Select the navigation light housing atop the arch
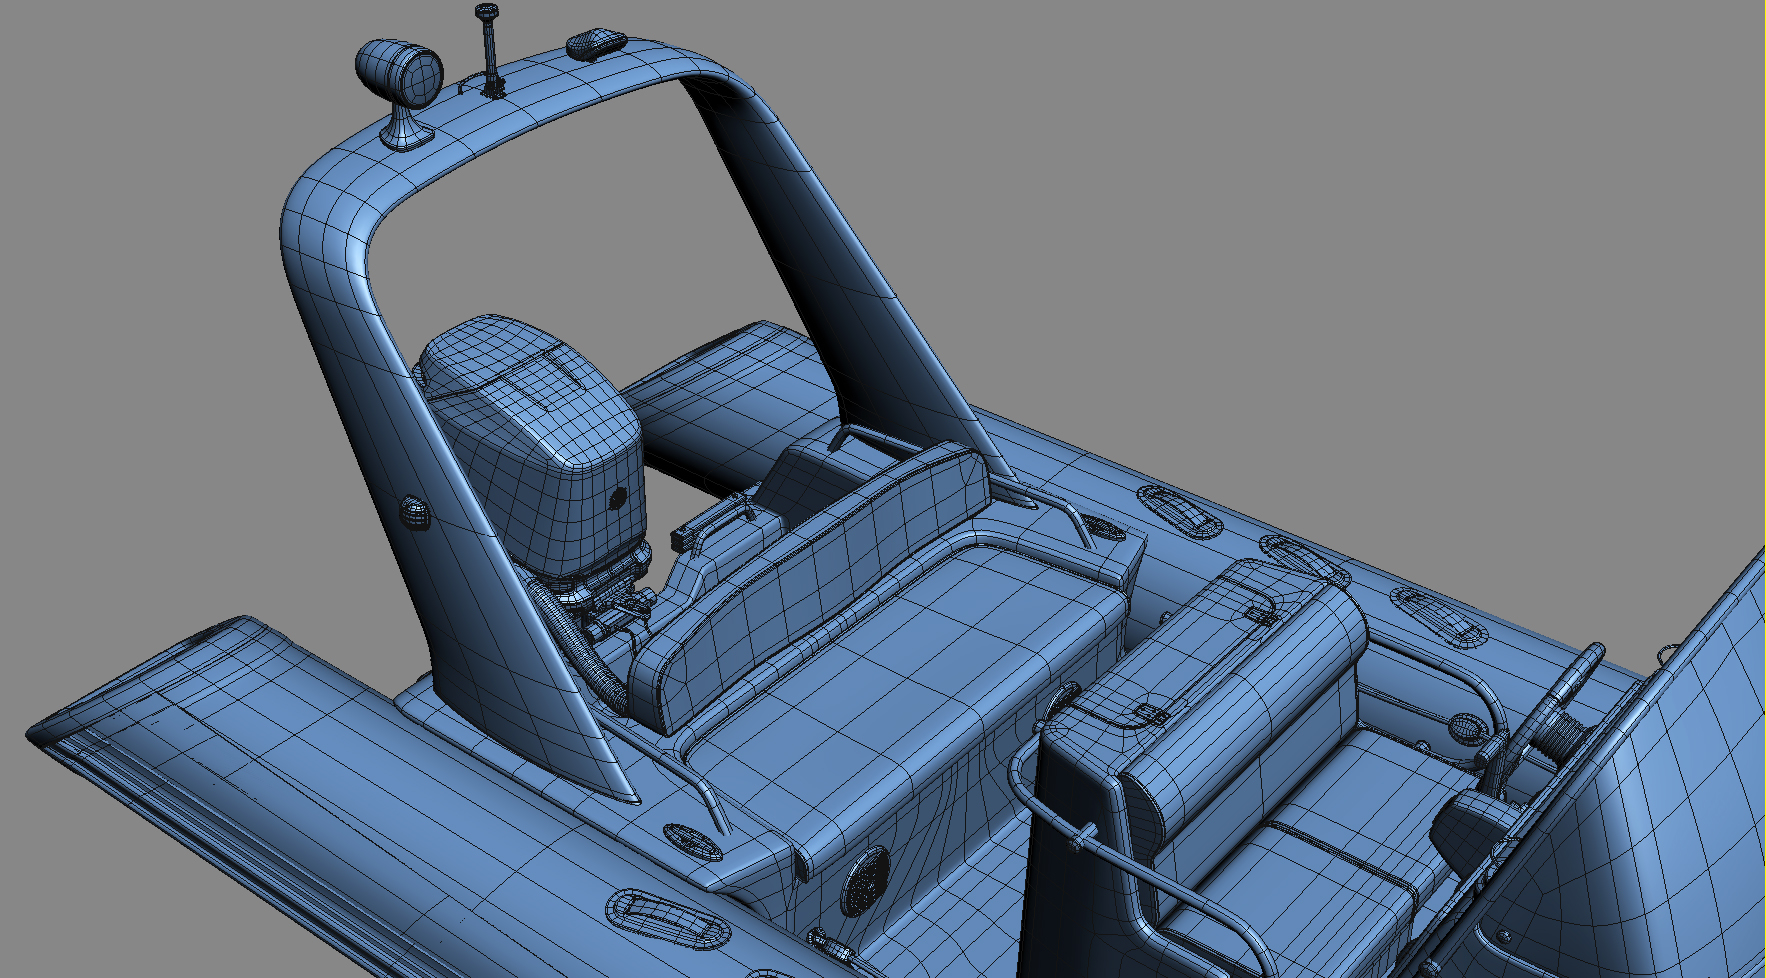1766x978 pixels. 595,43
